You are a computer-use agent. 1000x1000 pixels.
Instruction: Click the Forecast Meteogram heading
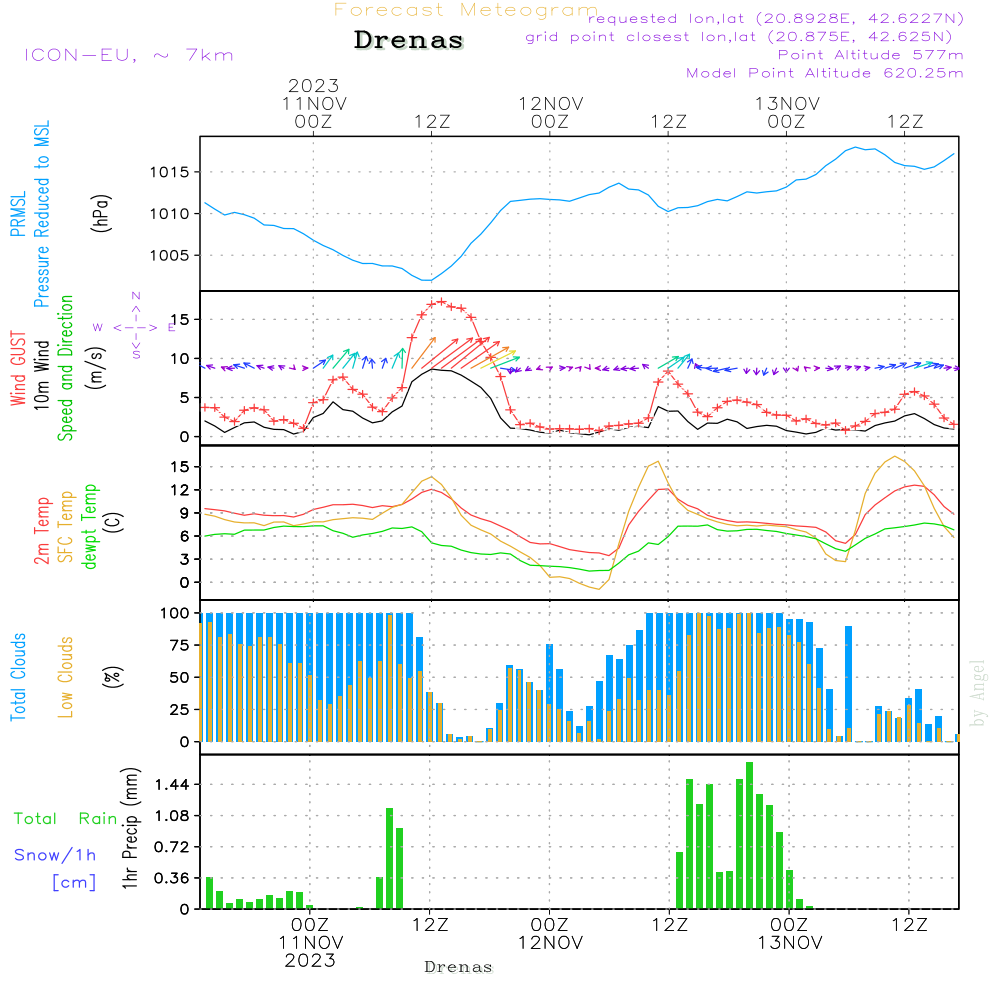pyautogui.click(x=466, y=11)
